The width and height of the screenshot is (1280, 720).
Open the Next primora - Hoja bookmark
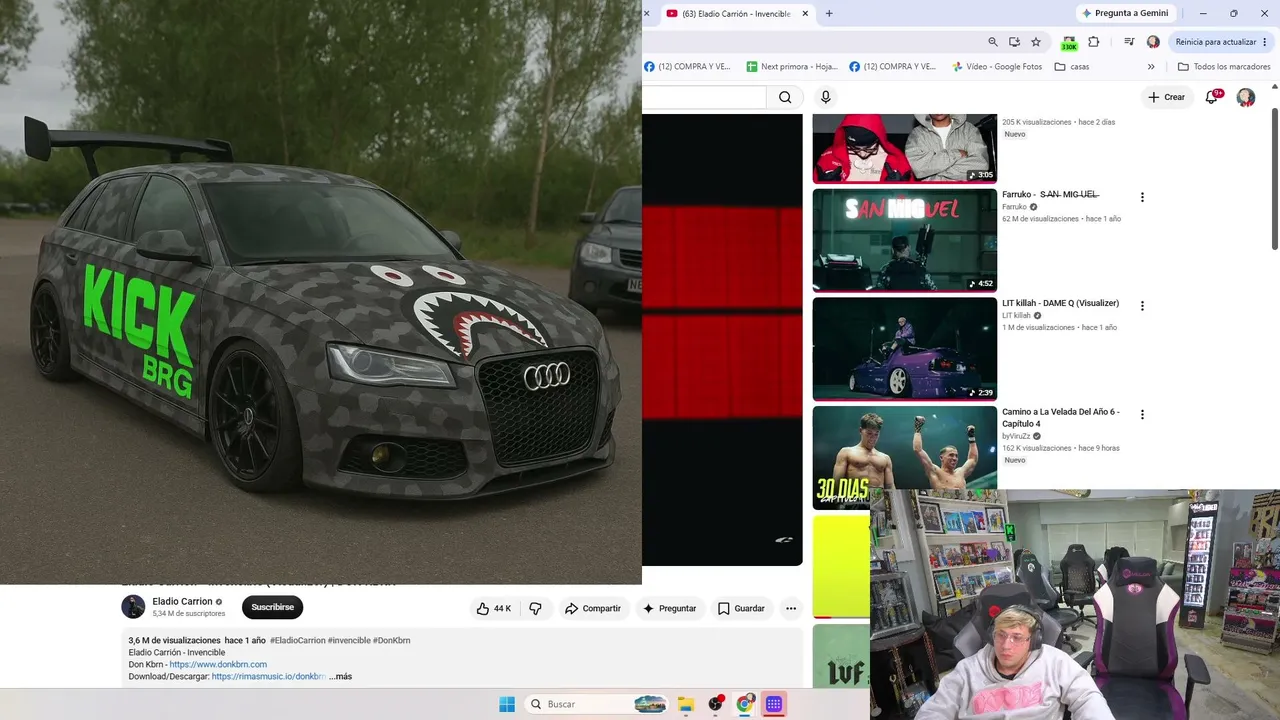[792, 67]
